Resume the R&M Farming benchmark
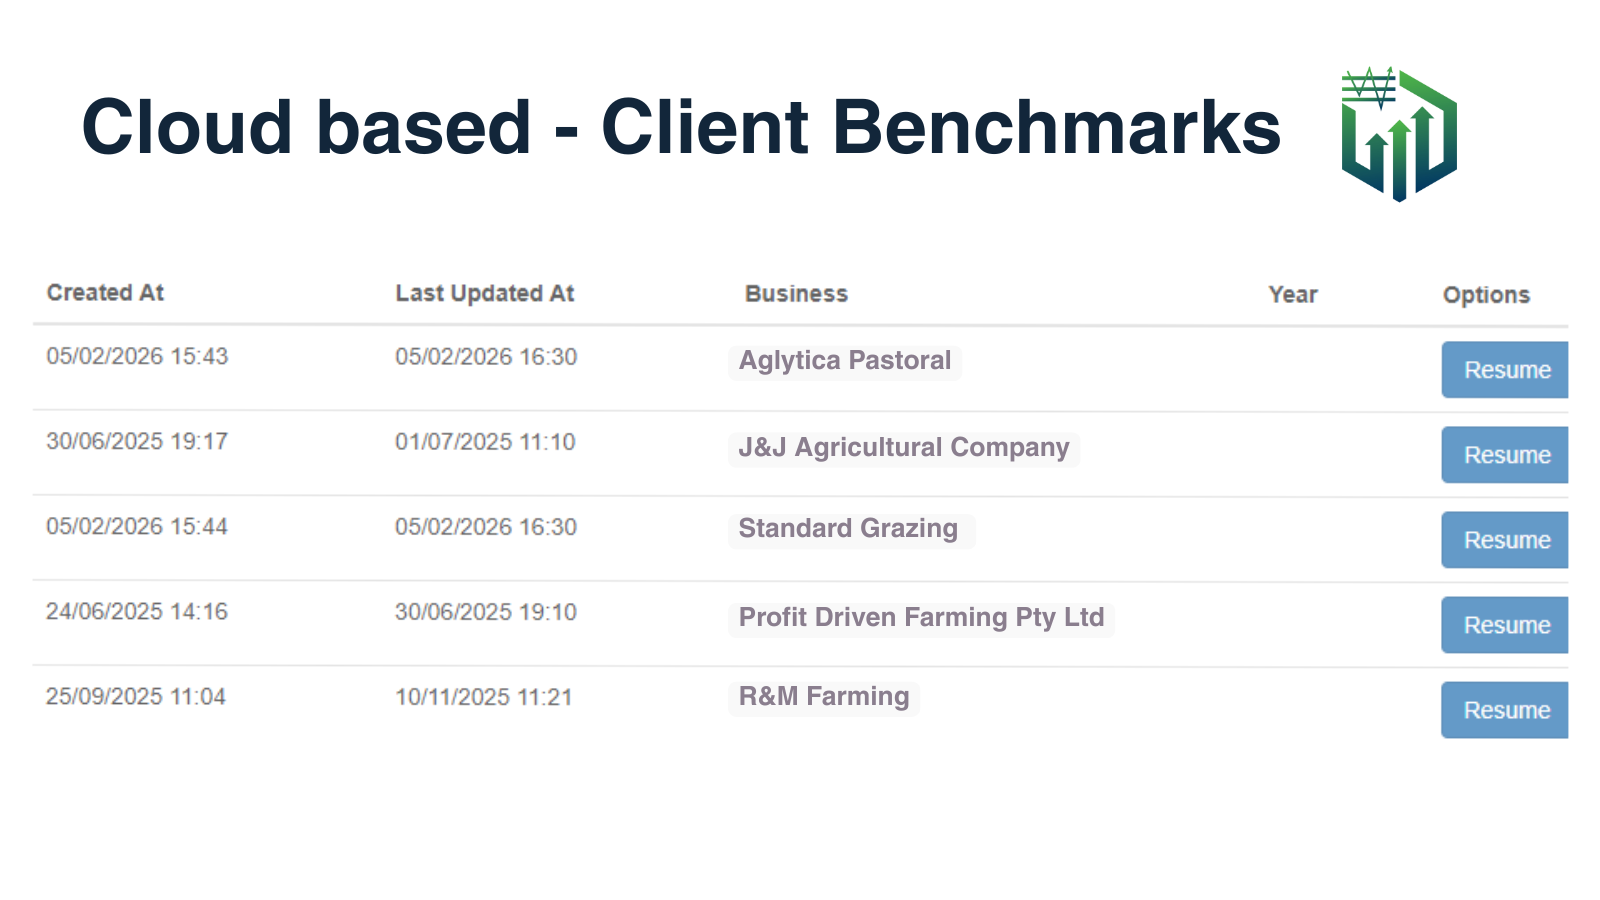This screenshot has width=1600, height=900. pos(1504,710)
